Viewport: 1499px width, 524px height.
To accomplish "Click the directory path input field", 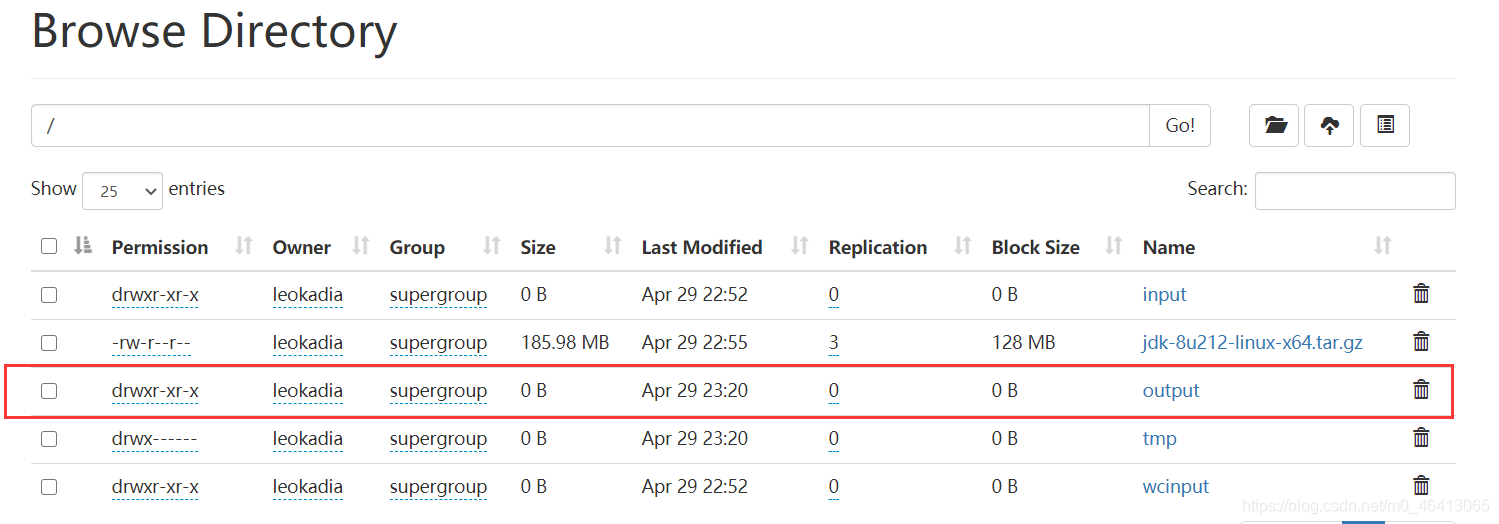I will (x=590, y=126).
